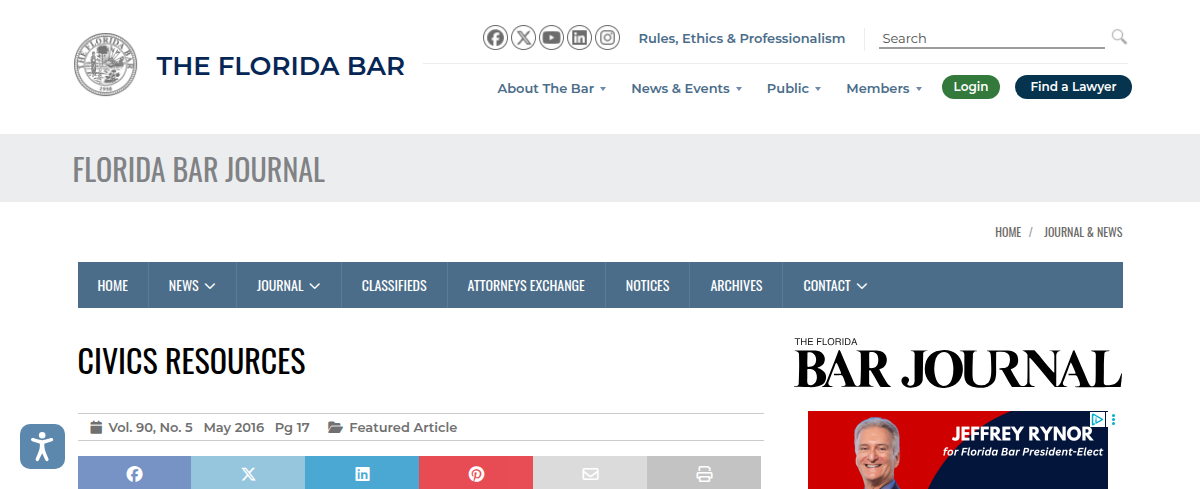Select Attorneys Exchange in navigation bar
This screenshot has width=1200, height=489.
click(x=526, y=286)
